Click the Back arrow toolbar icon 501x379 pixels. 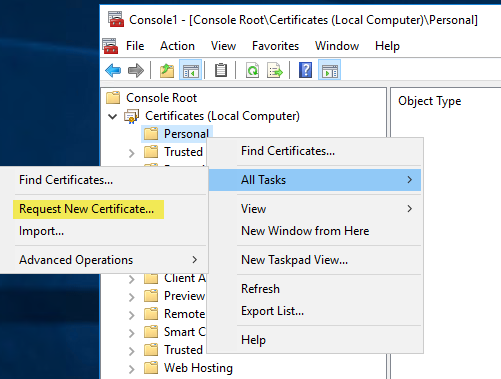(x=113, y=71)
